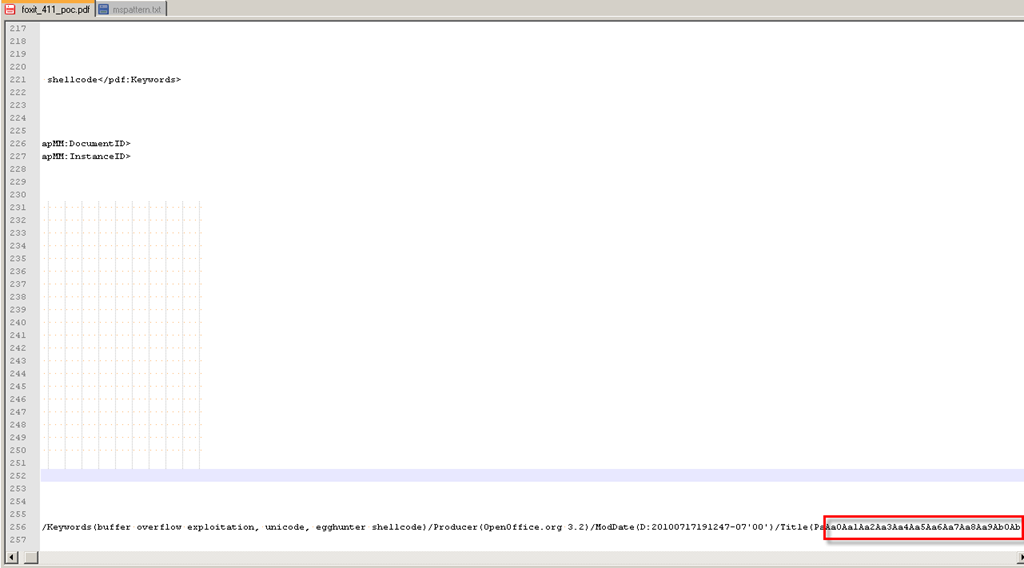
Task: Click the /Keywords(buffer overflow exploitation text
Action: [x=150, y=527]
